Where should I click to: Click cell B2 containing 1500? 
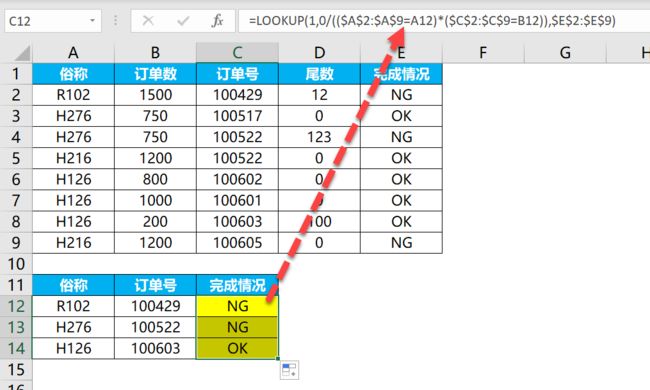pos(155,95)
